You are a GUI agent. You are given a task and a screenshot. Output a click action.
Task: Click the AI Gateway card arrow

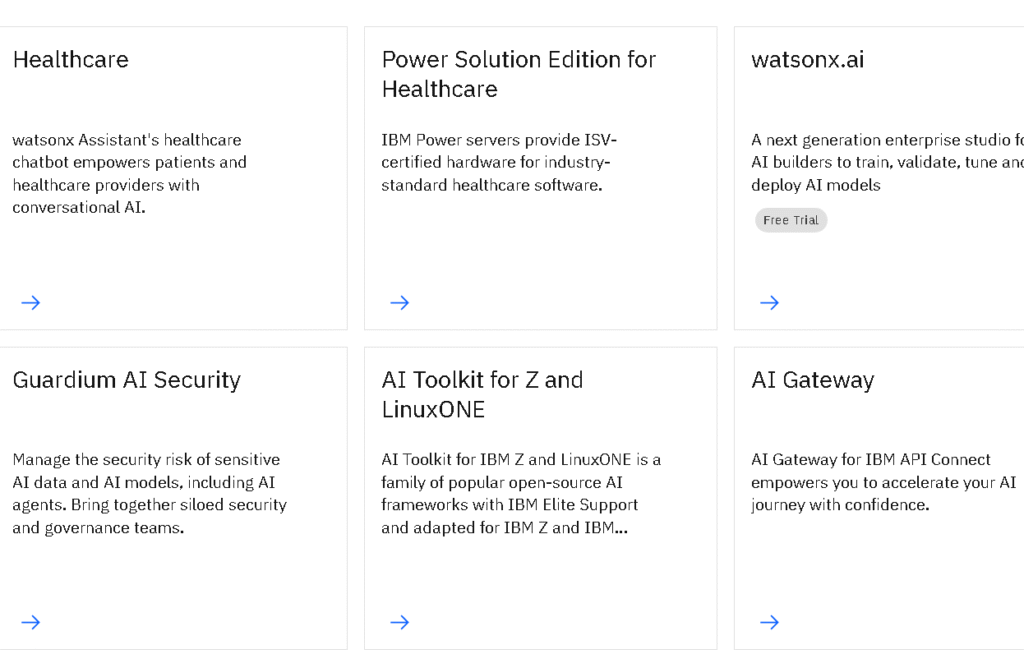click(769, 622)
